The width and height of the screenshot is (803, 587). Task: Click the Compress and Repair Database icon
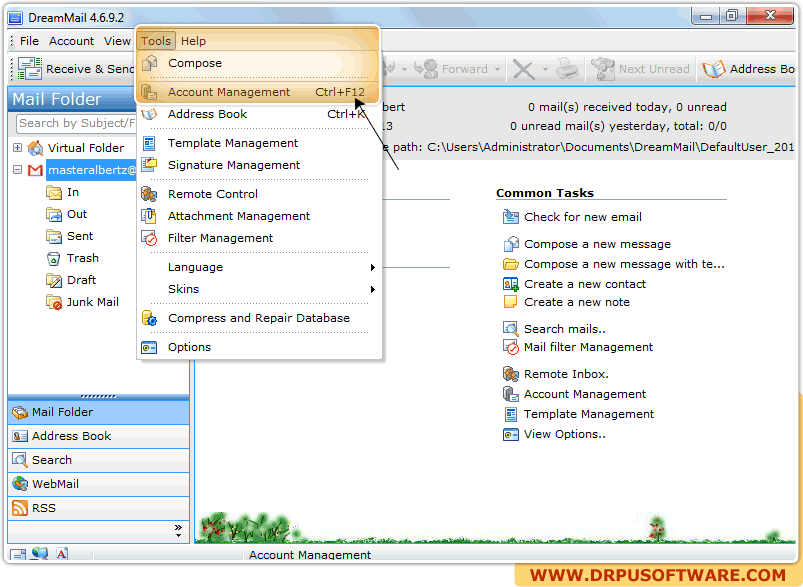tap(149, 318)
